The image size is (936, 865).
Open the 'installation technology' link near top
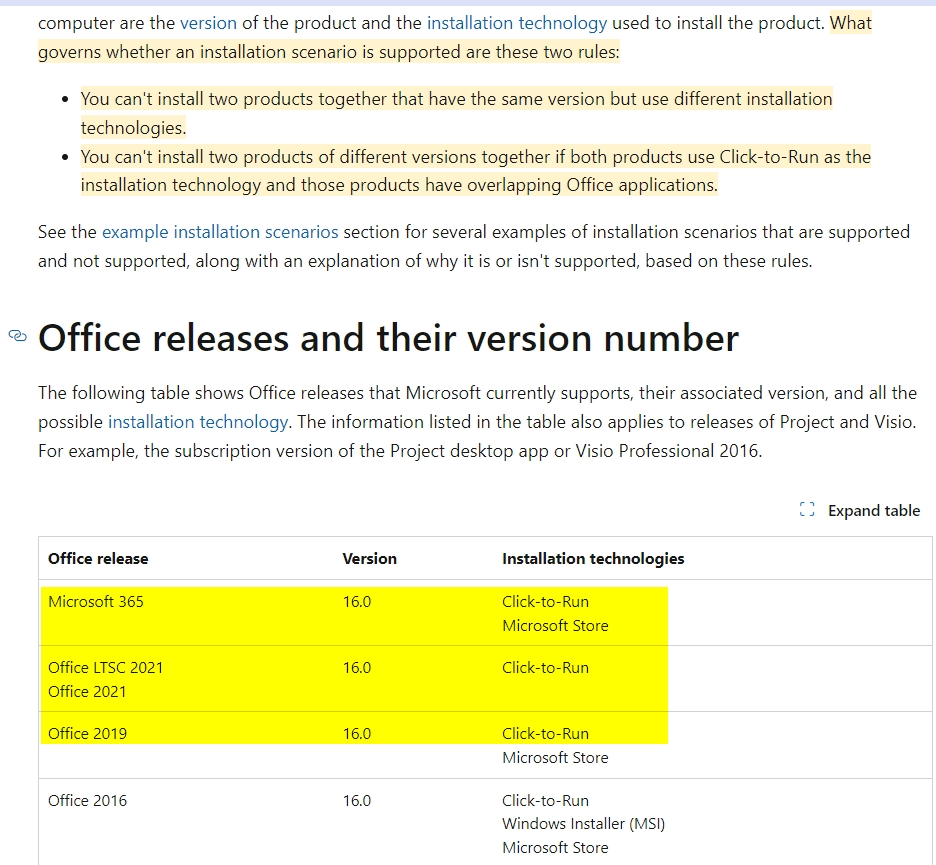tap(517, 23)
